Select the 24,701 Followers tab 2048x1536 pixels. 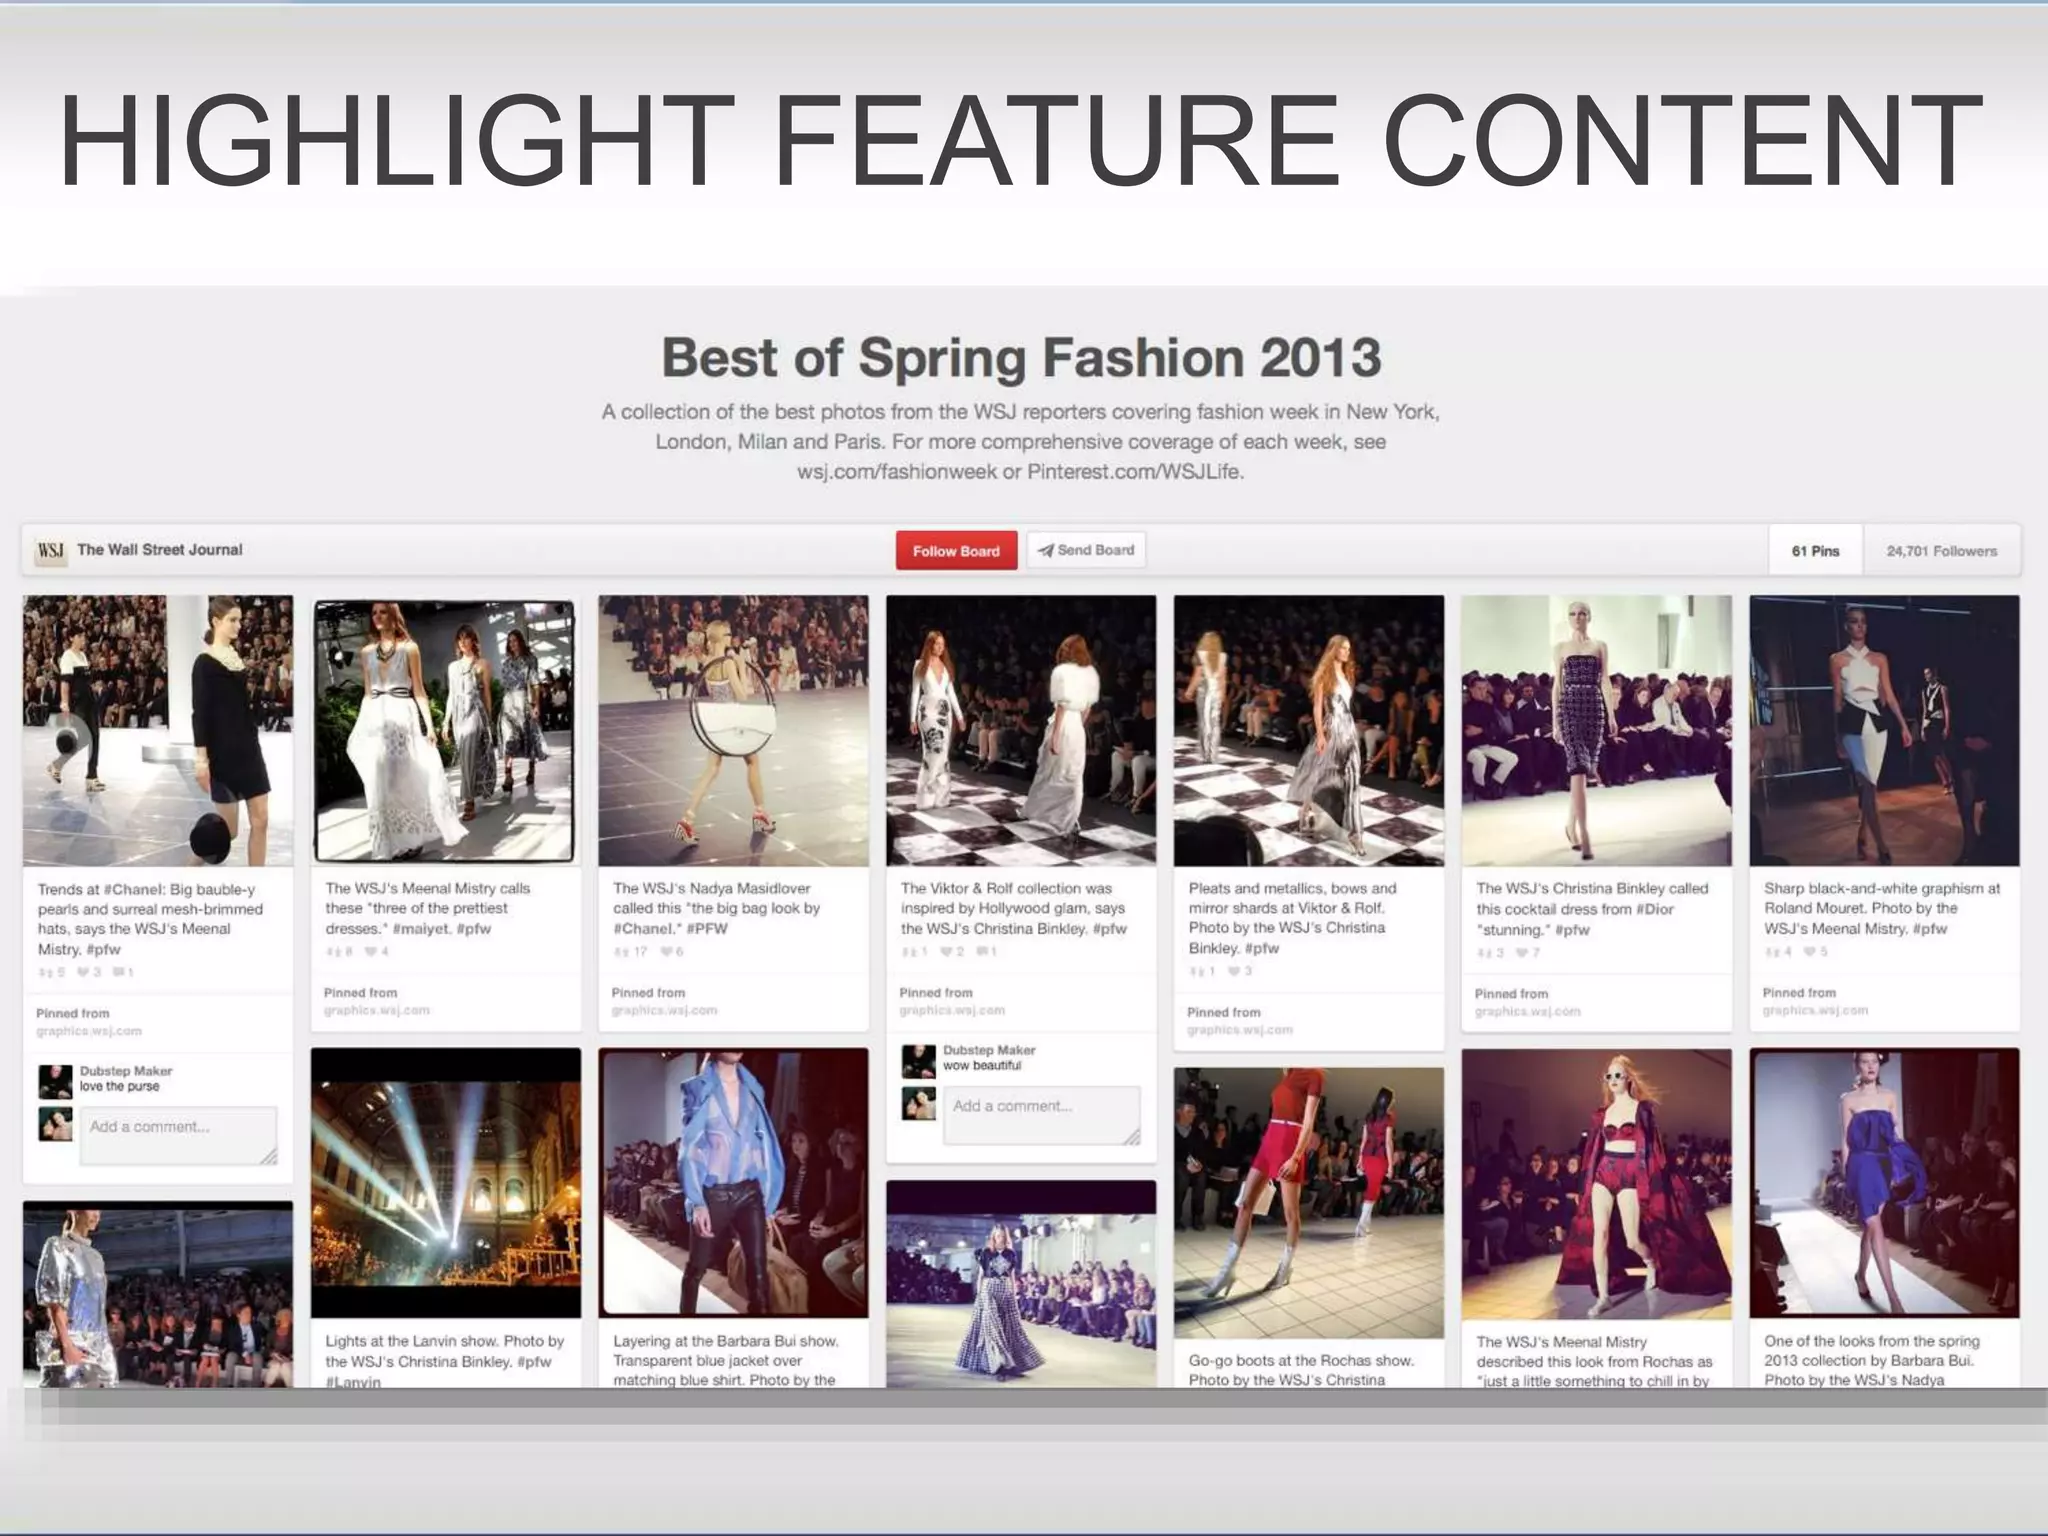click(x=1941, y=551)
